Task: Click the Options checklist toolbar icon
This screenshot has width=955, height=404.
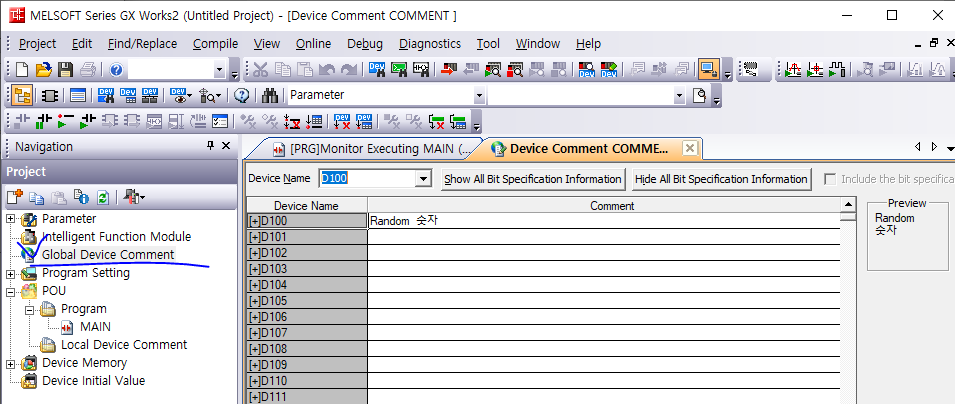Action: pos(219,121)
